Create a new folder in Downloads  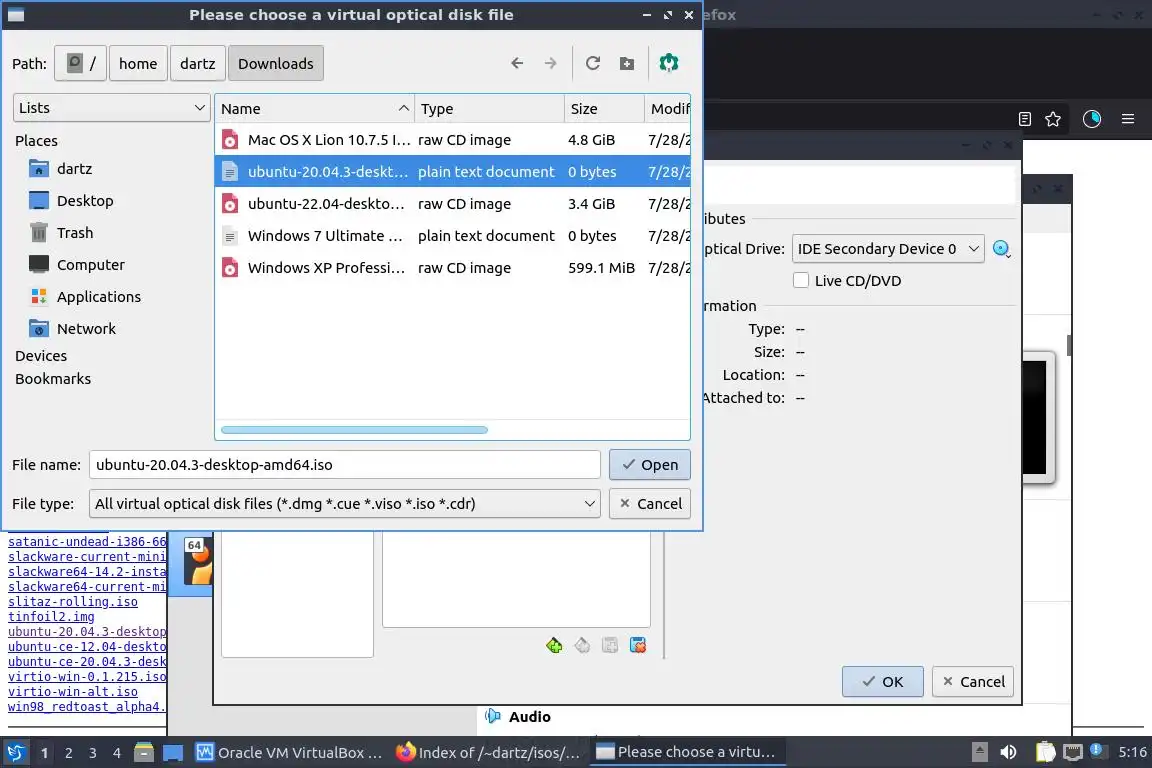tap(627, 63)
